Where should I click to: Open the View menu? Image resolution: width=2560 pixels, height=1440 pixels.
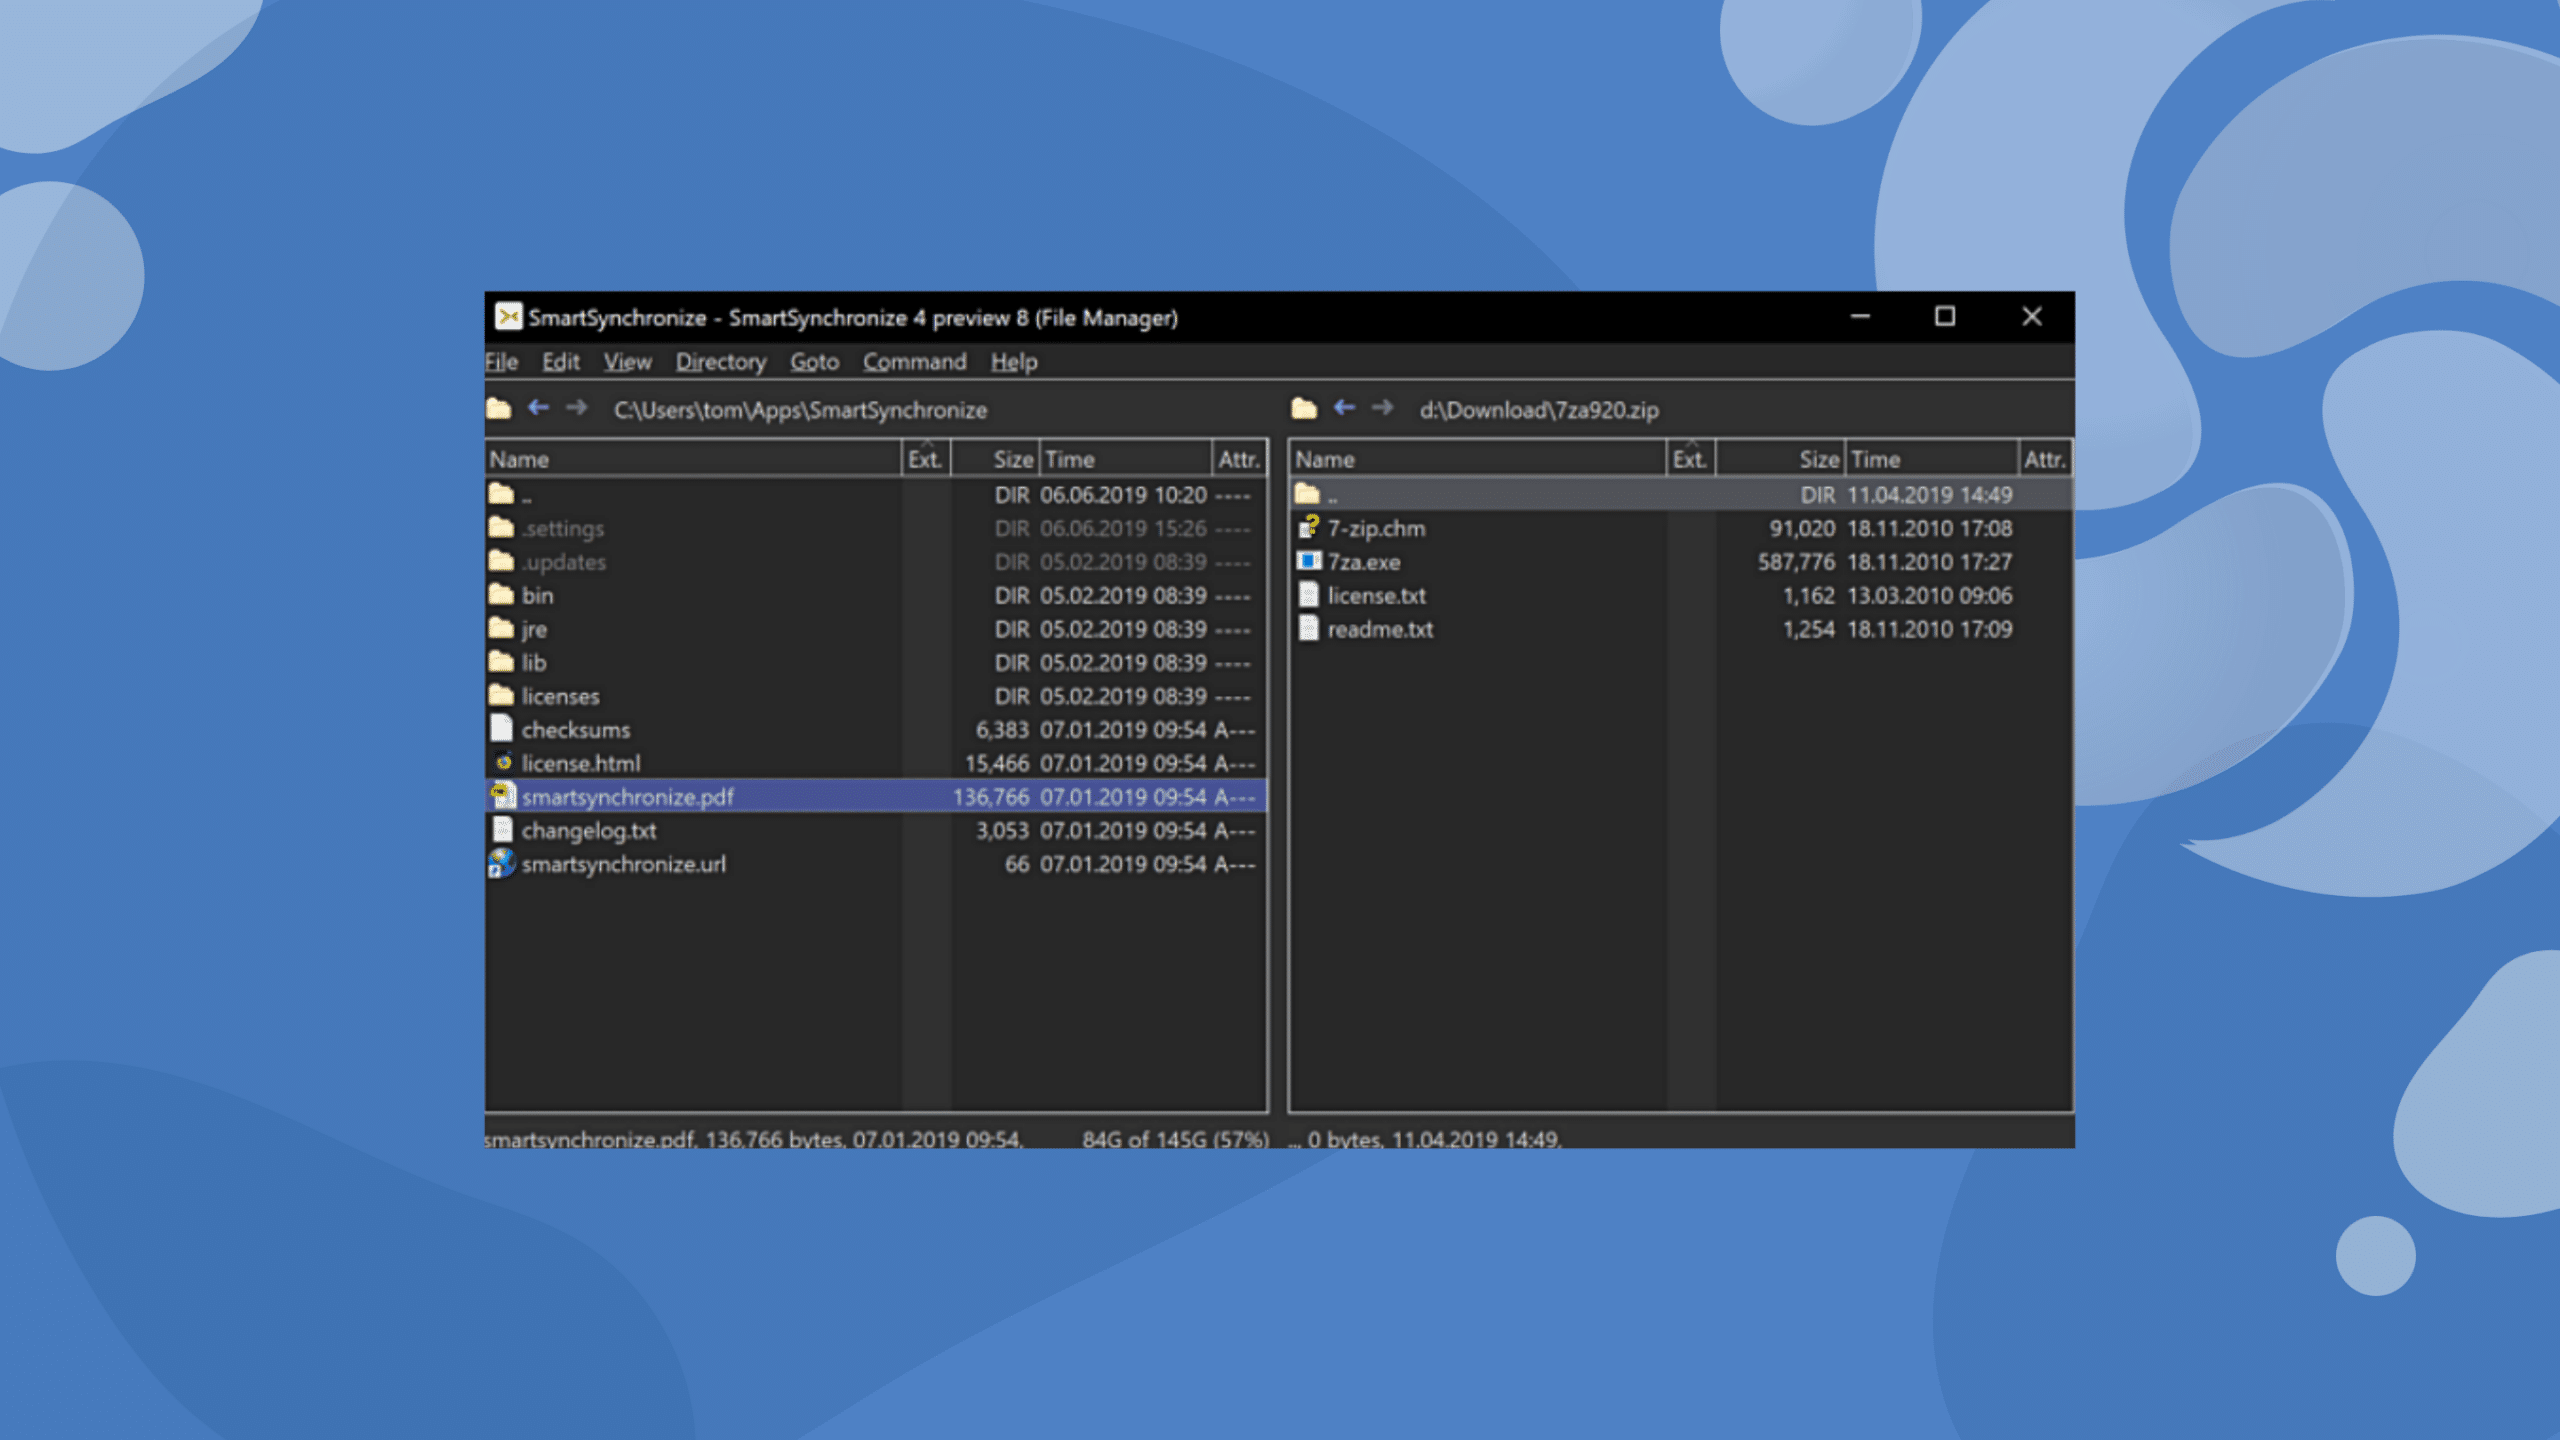click(x=627, y=362)
